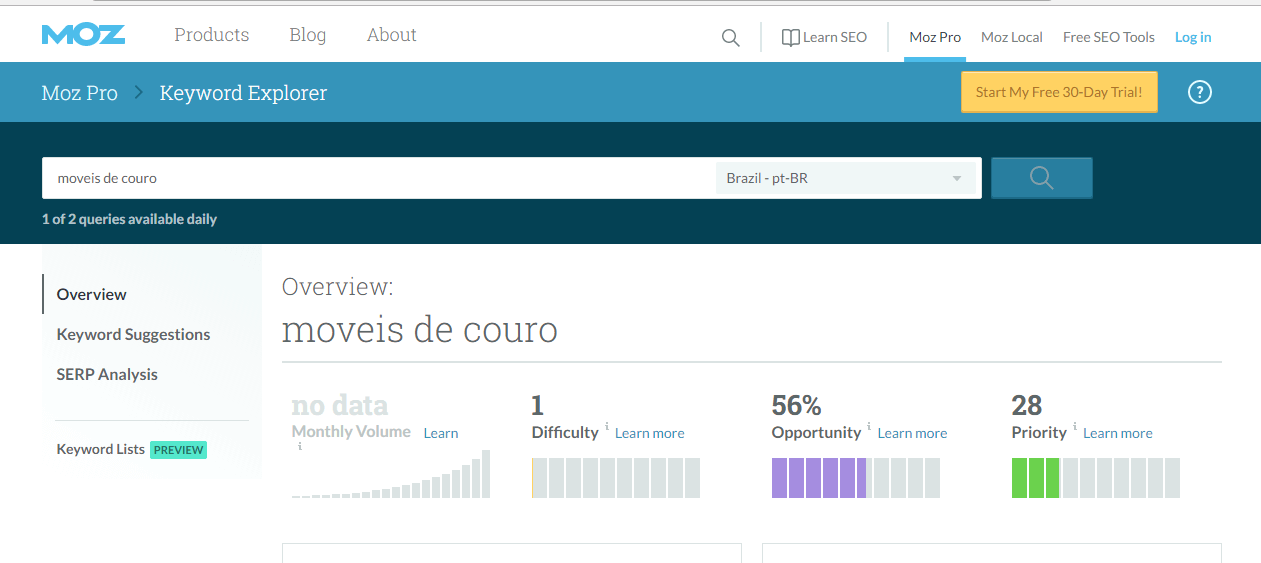The width and height of the screenshot is (1261, 563).
Task: Open the Blog menu item
Action: [x=307, y=35]
